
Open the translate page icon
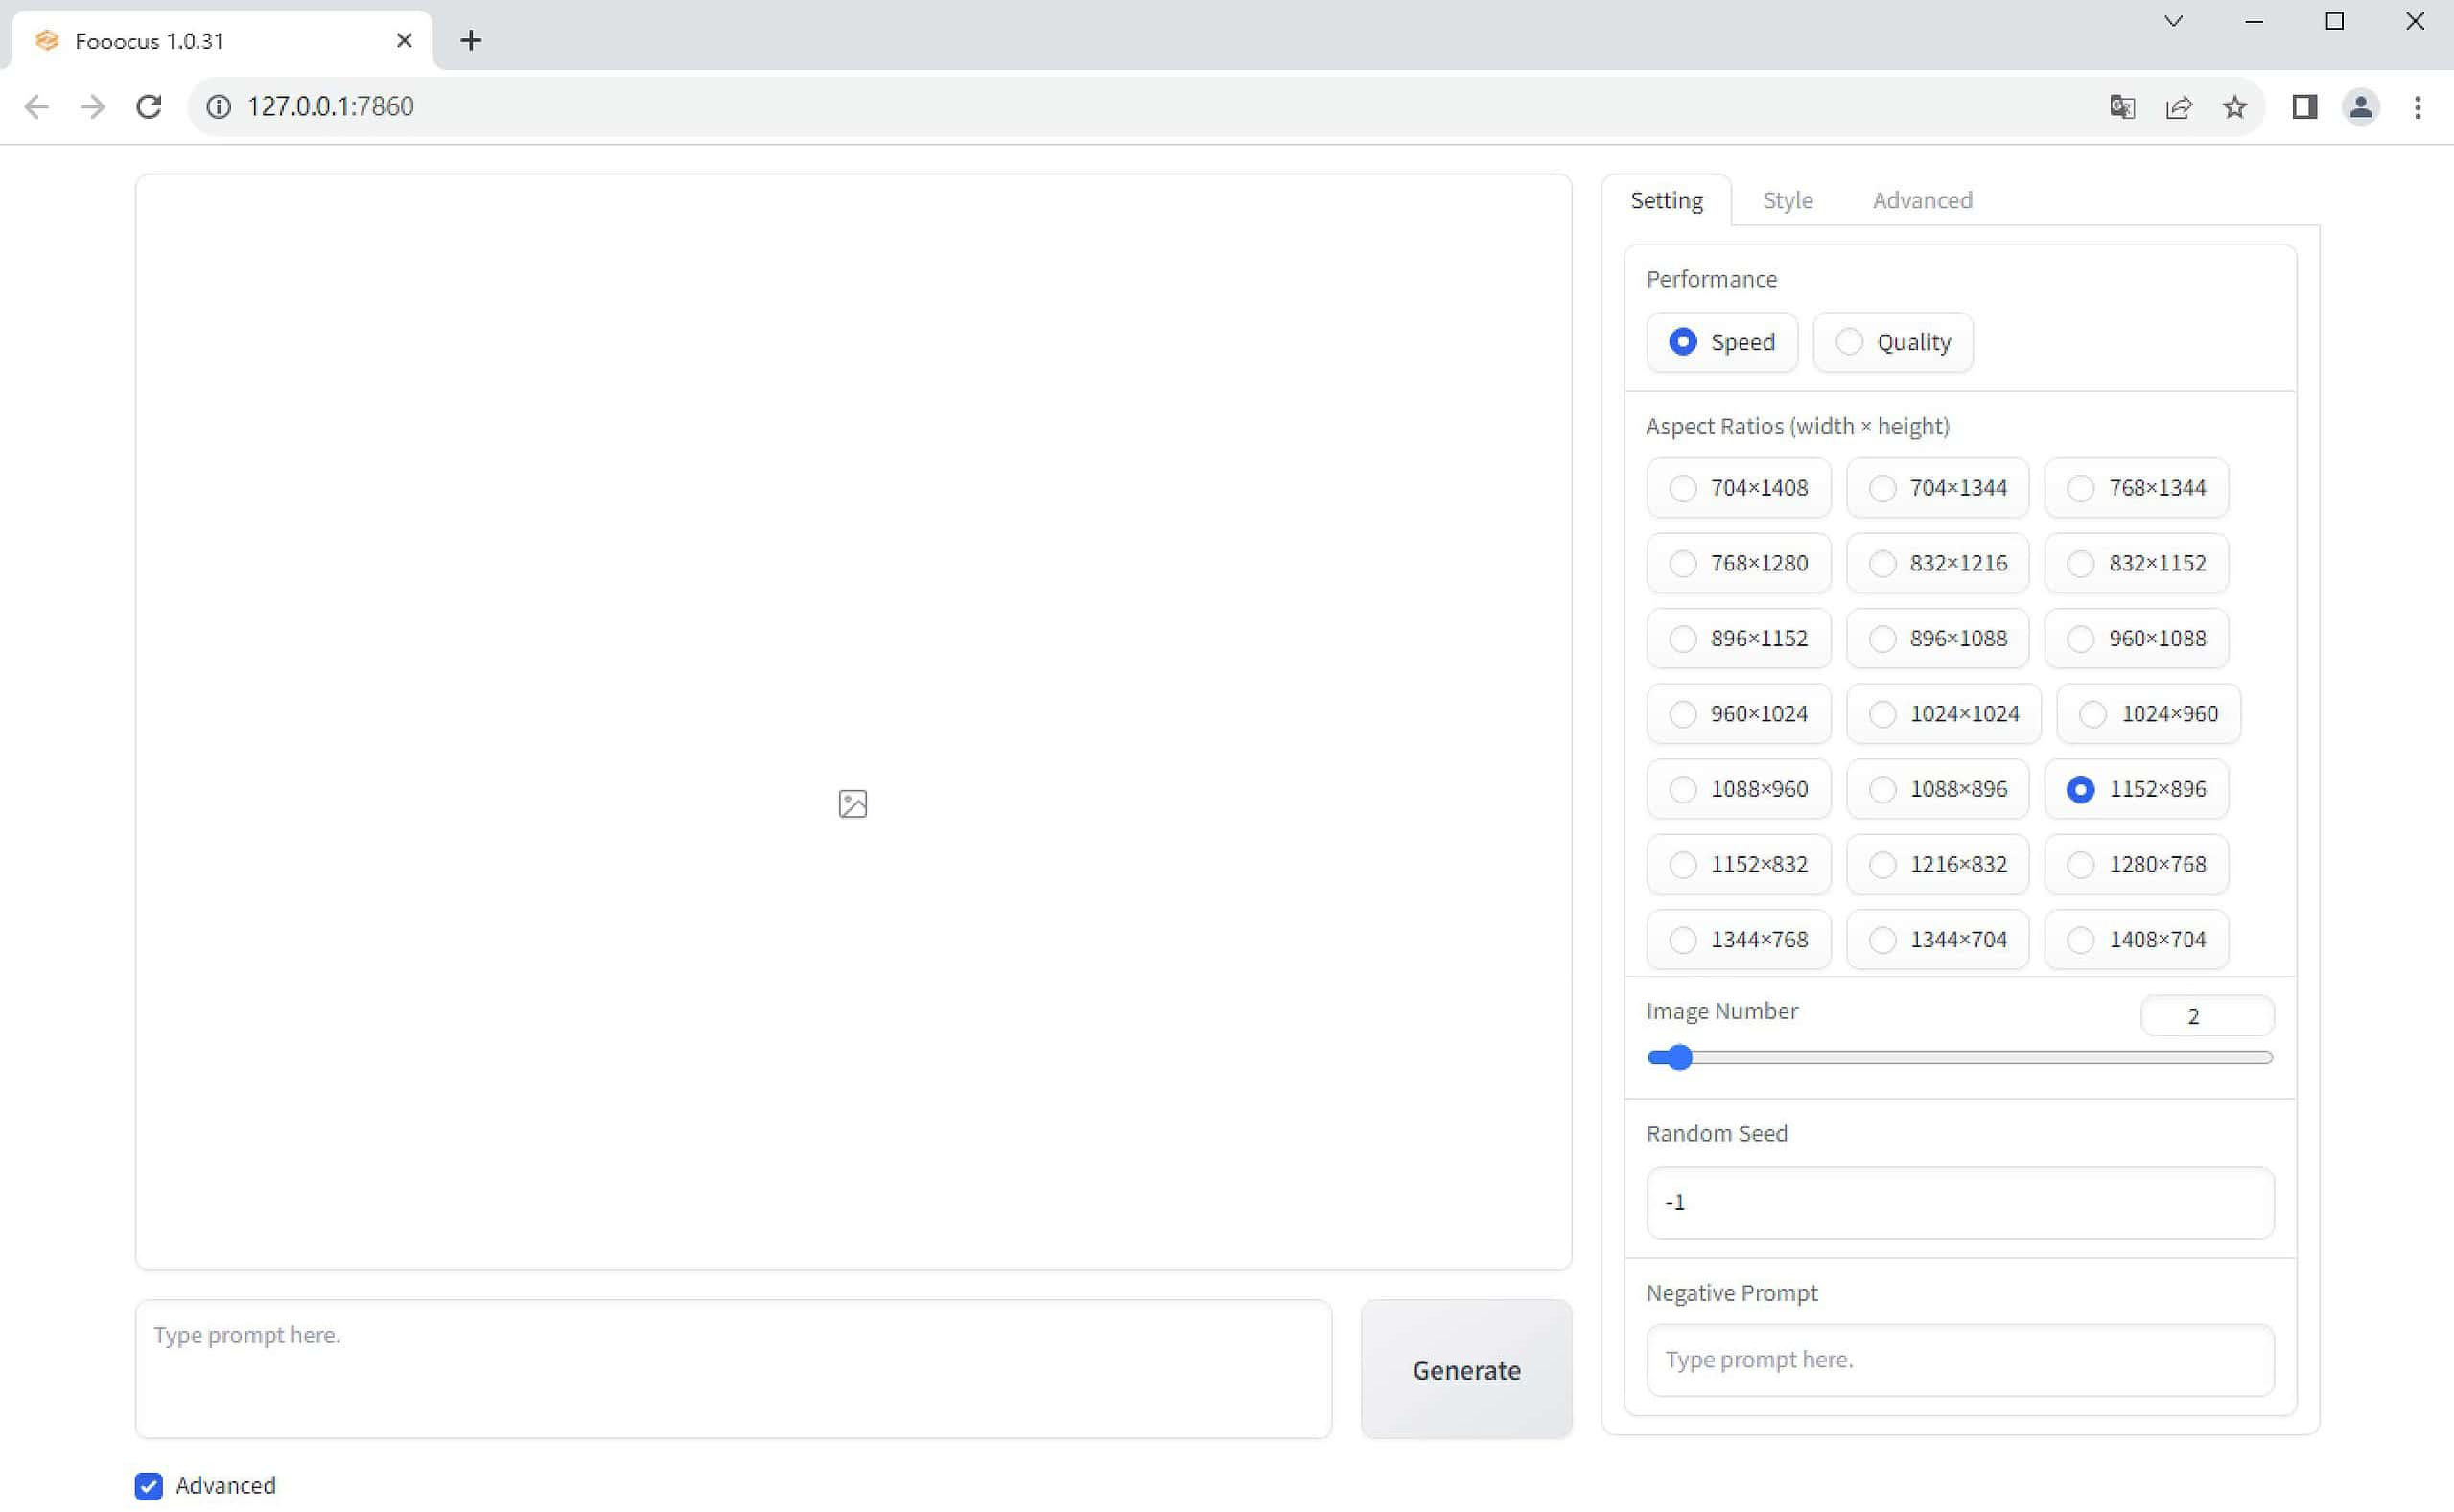[x=2122, y=107]
